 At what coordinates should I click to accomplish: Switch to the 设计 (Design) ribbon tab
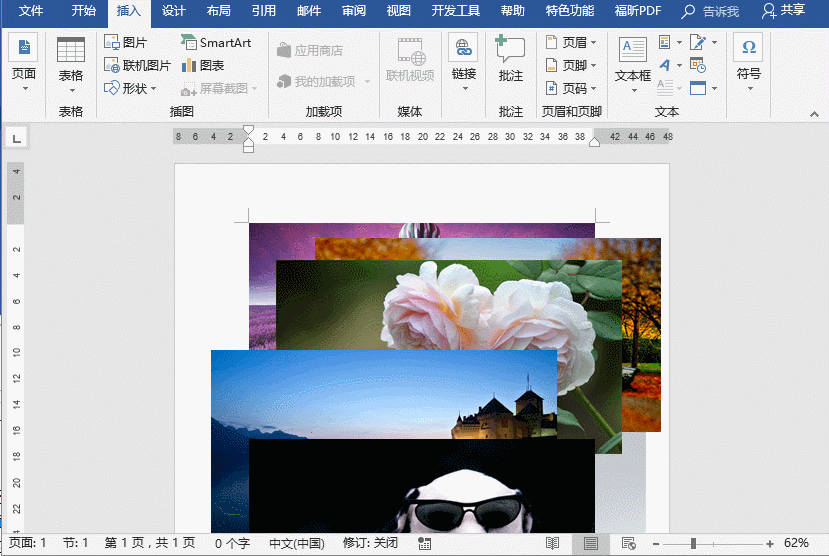[174, 11]
